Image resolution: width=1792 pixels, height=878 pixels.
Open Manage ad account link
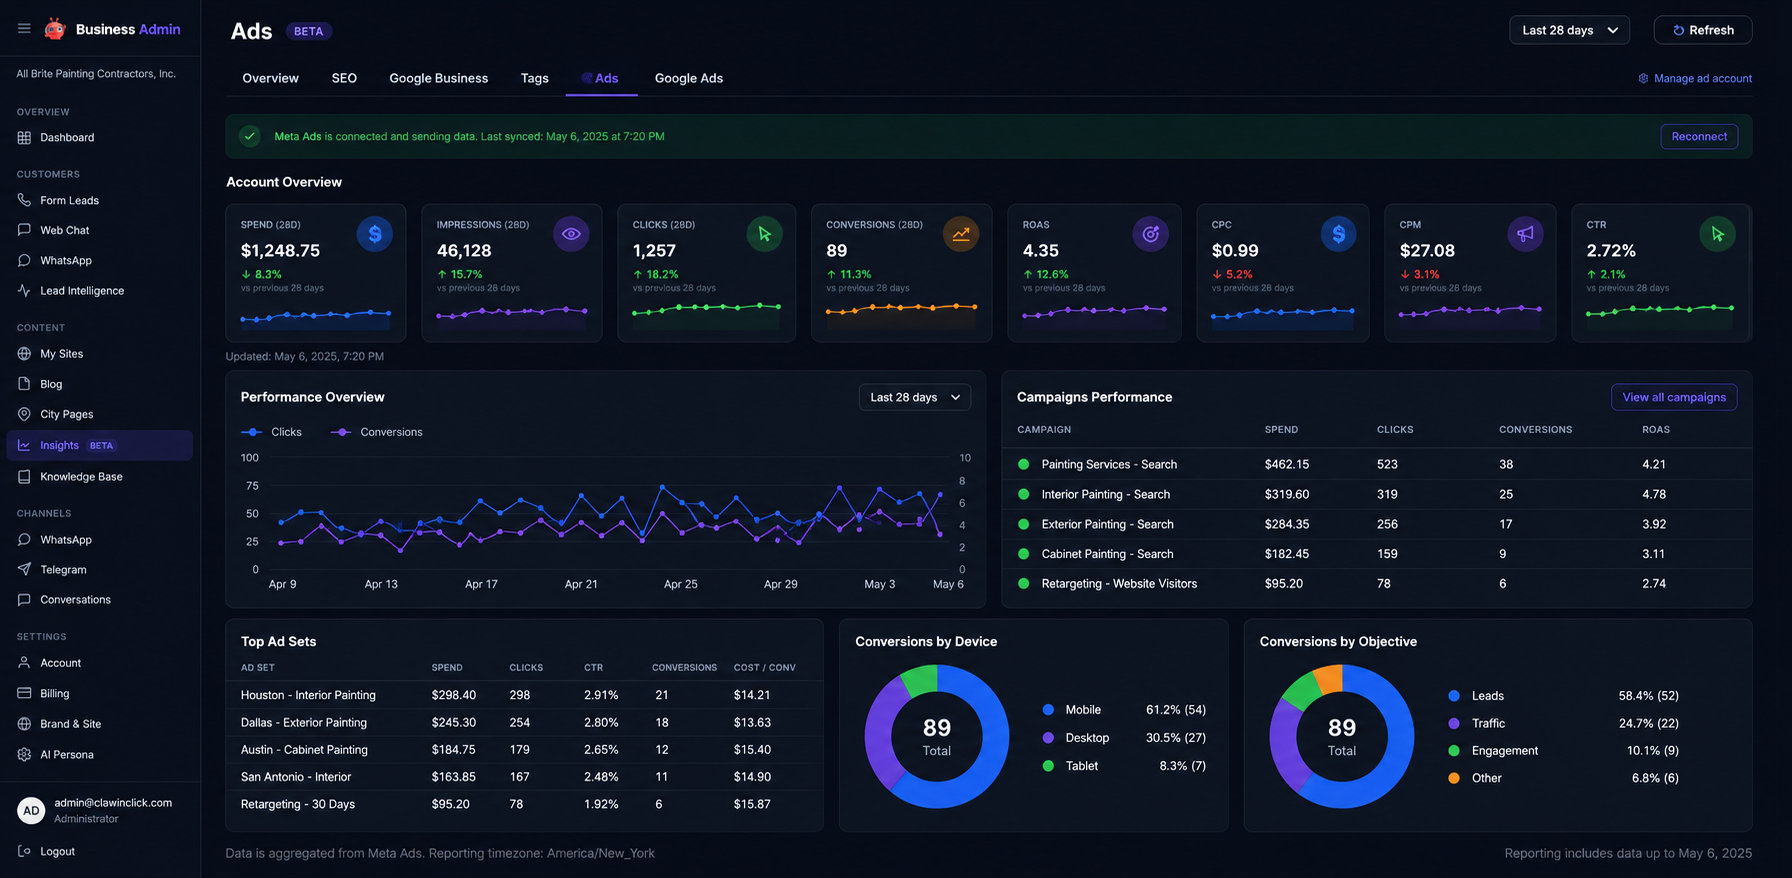click(1695, 78)
